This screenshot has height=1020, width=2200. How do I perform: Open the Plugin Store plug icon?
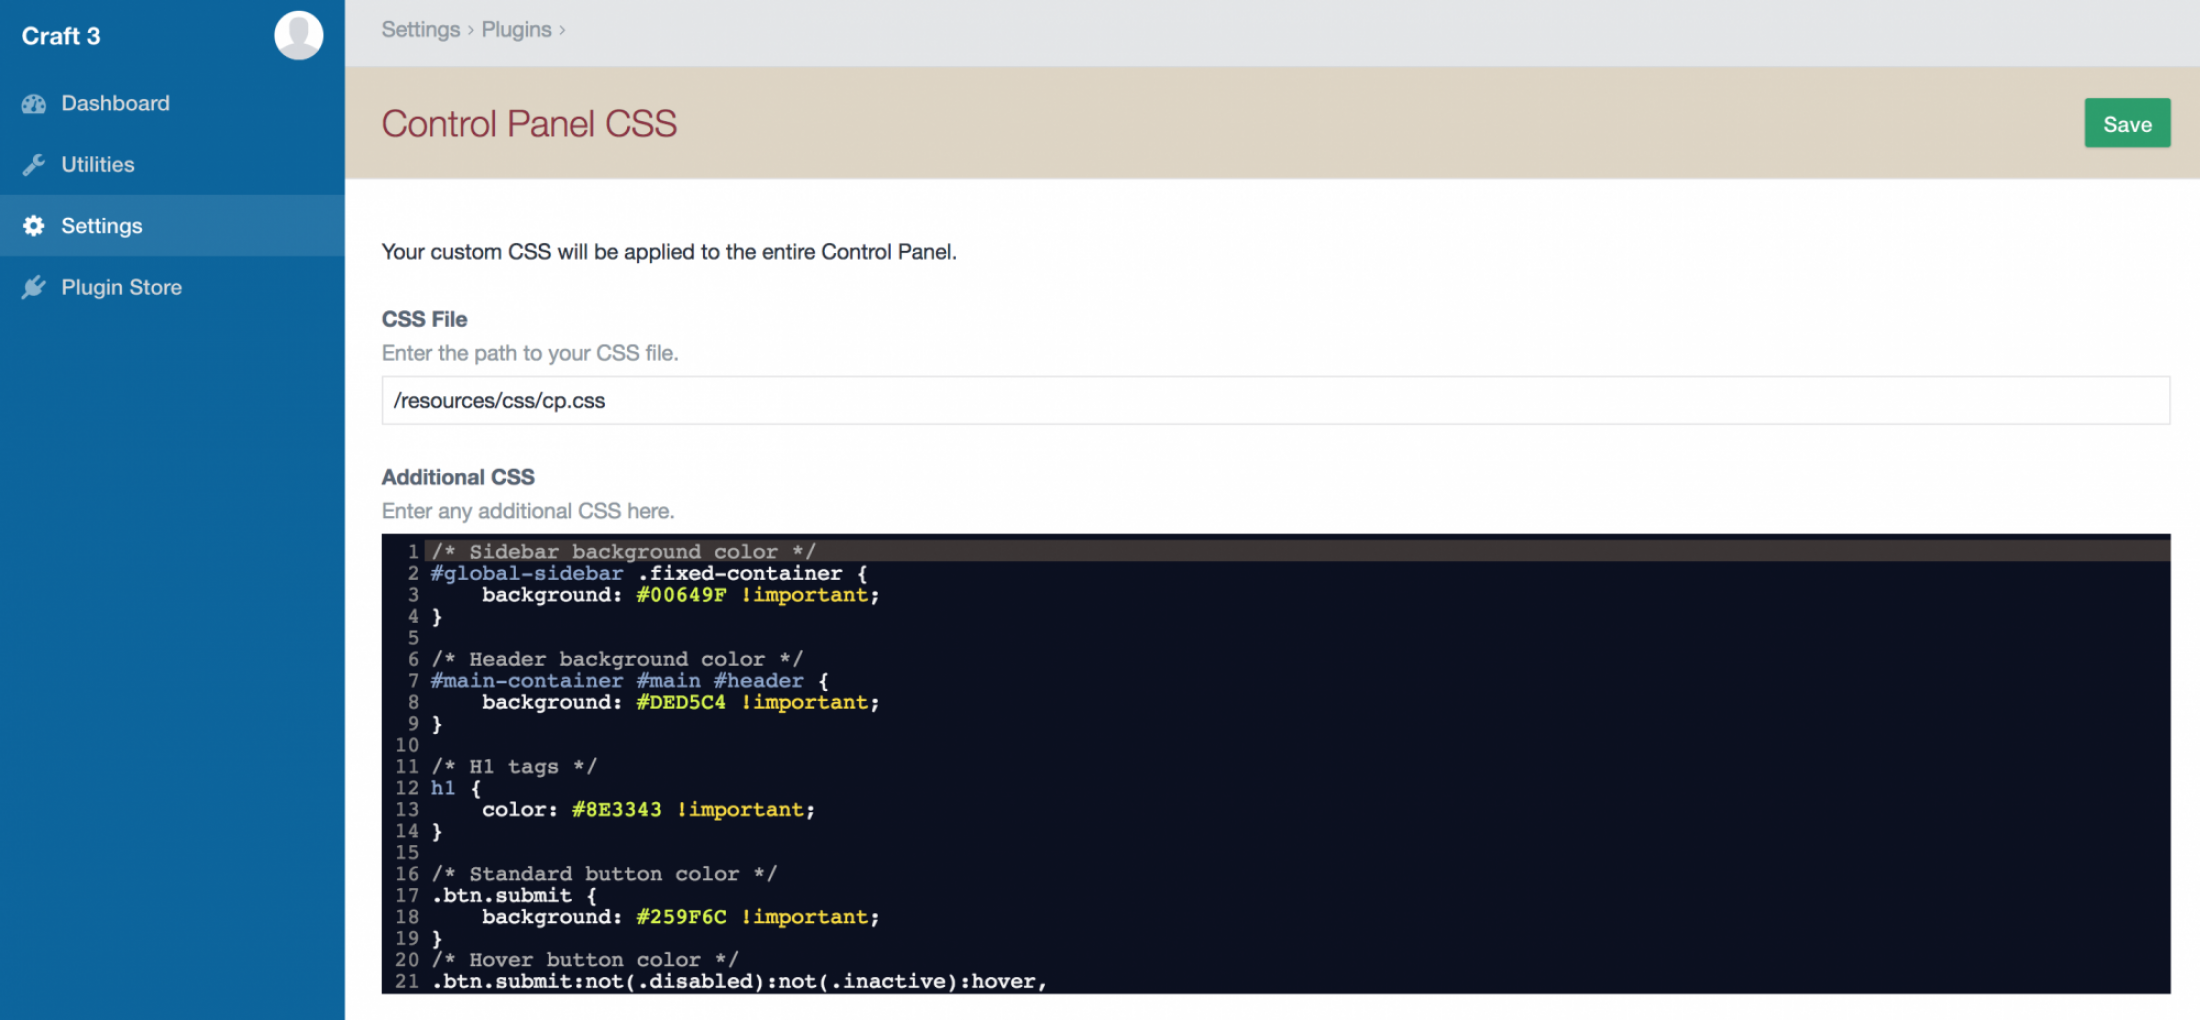click(35, 287)
